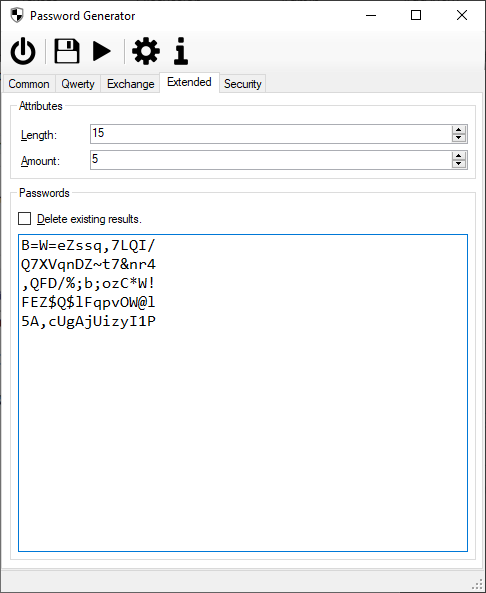
Task: Switch to the Common tab
Action: point(29,84)
